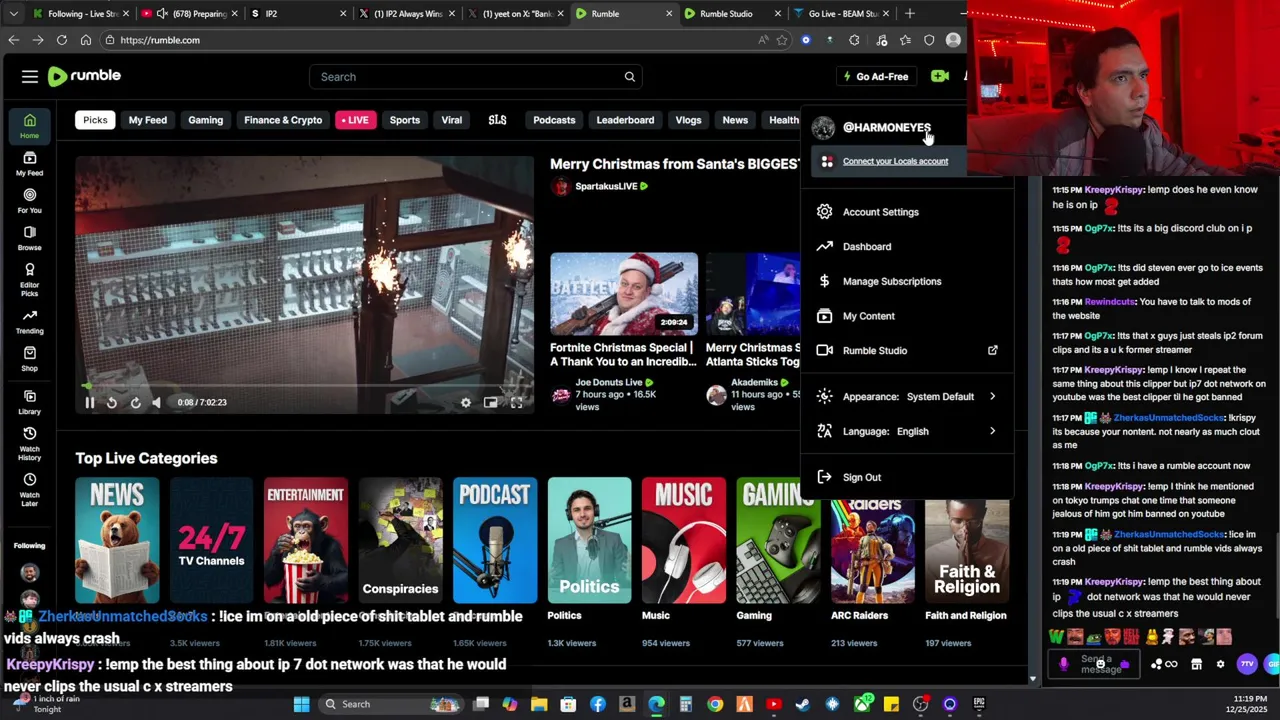1280x720 pixels.
Task: Open File Explorer from the taskbar
Action: point(539,704)
